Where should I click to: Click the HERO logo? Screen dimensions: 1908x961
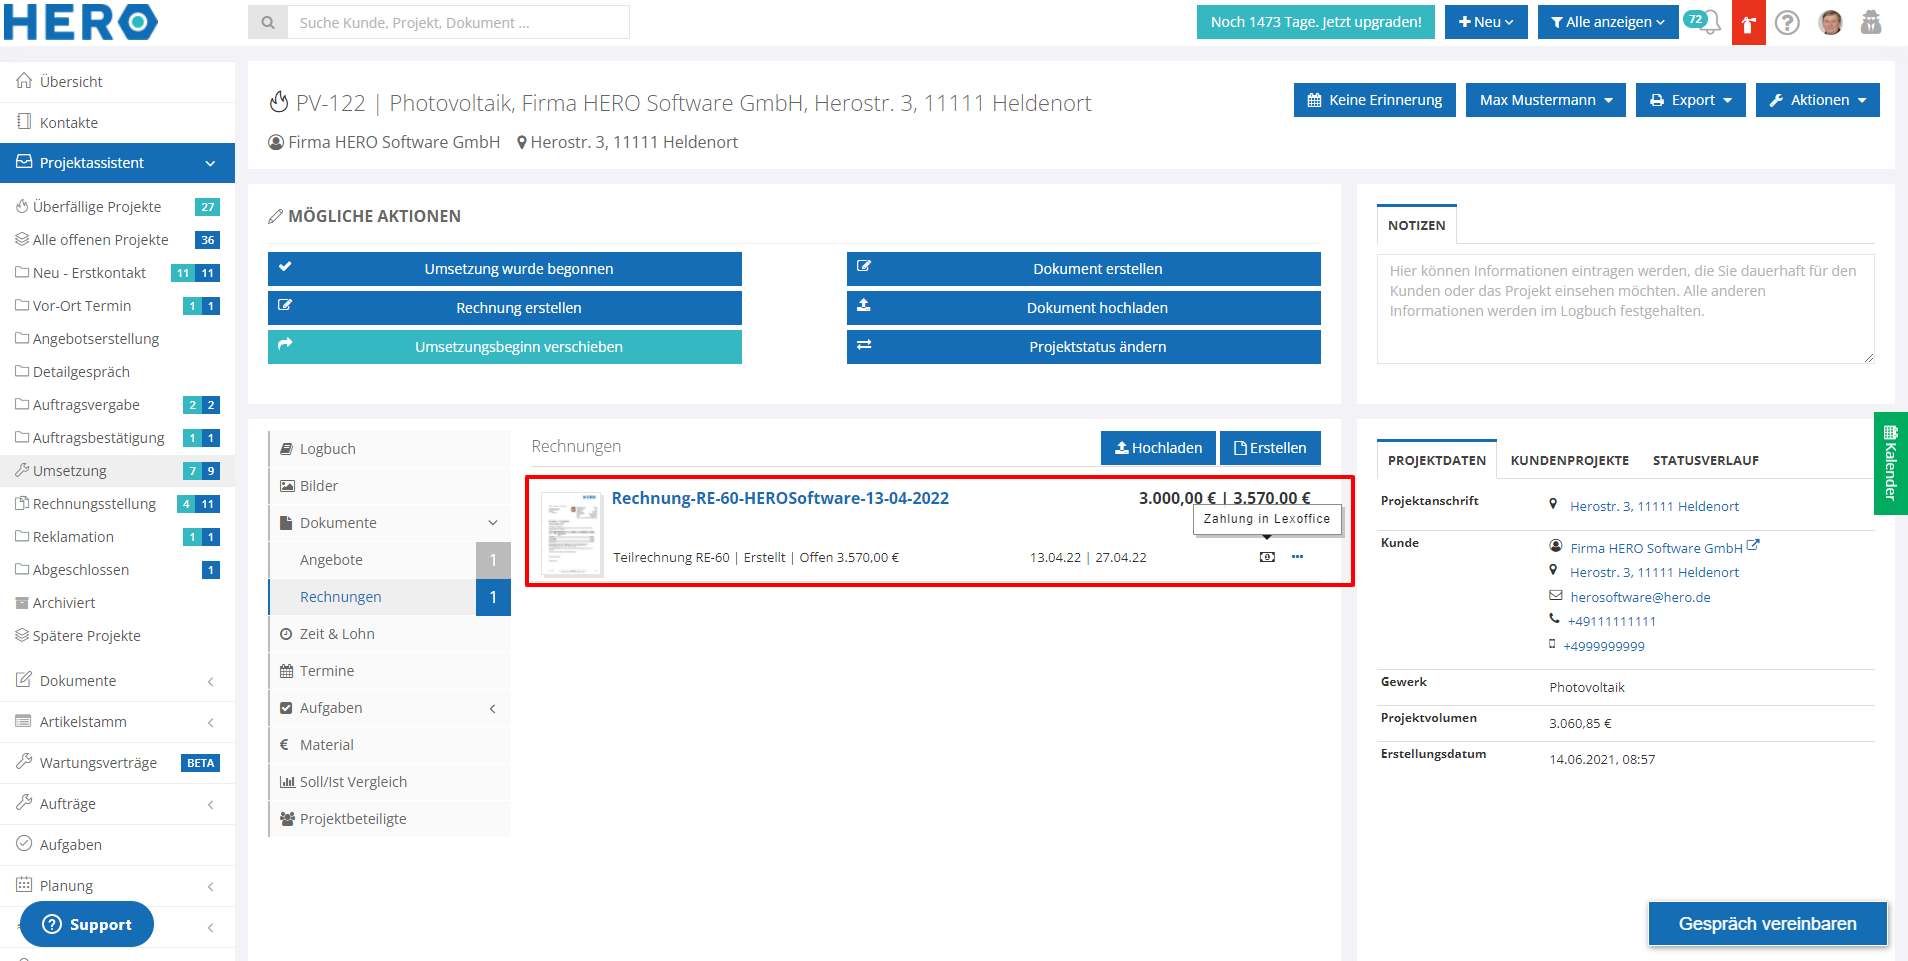[x=81, y=22]
